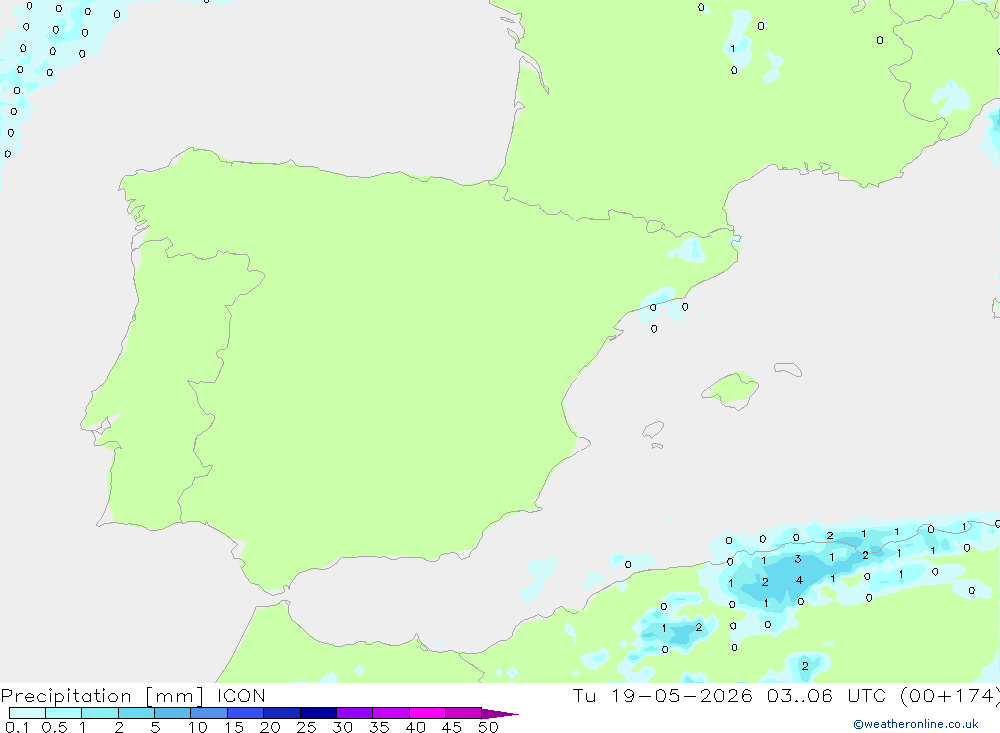Pick the 35–40 mm purple legend swatch
The width and height of the screenshot is (1000, 733).
tap(390, 713)
